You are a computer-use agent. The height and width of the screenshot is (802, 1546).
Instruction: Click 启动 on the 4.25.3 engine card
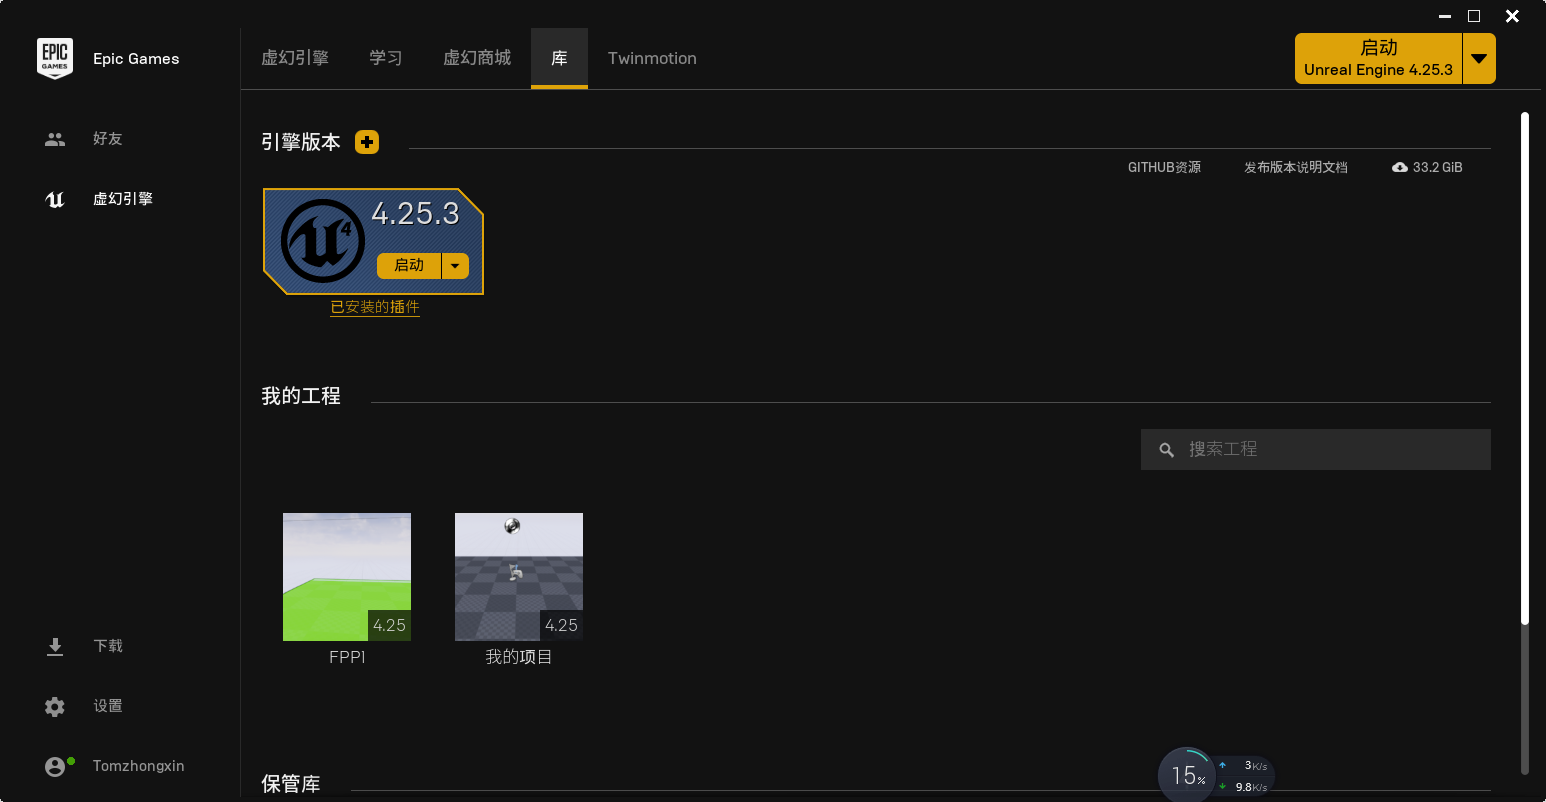(x=409, y=265)
